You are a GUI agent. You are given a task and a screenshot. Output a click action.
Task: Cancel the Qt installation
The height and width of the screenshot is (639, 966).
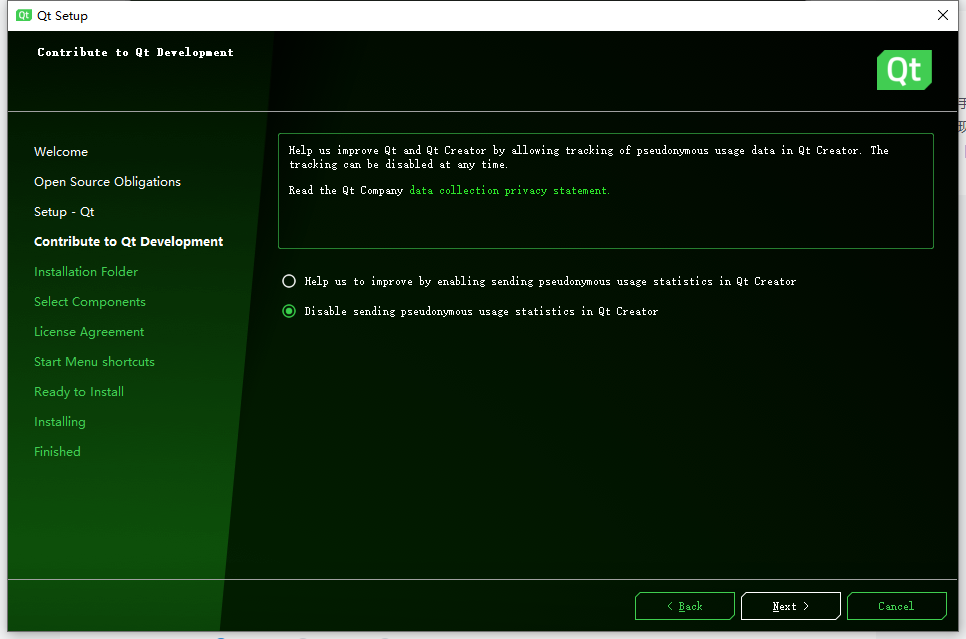tap(896, 605)
